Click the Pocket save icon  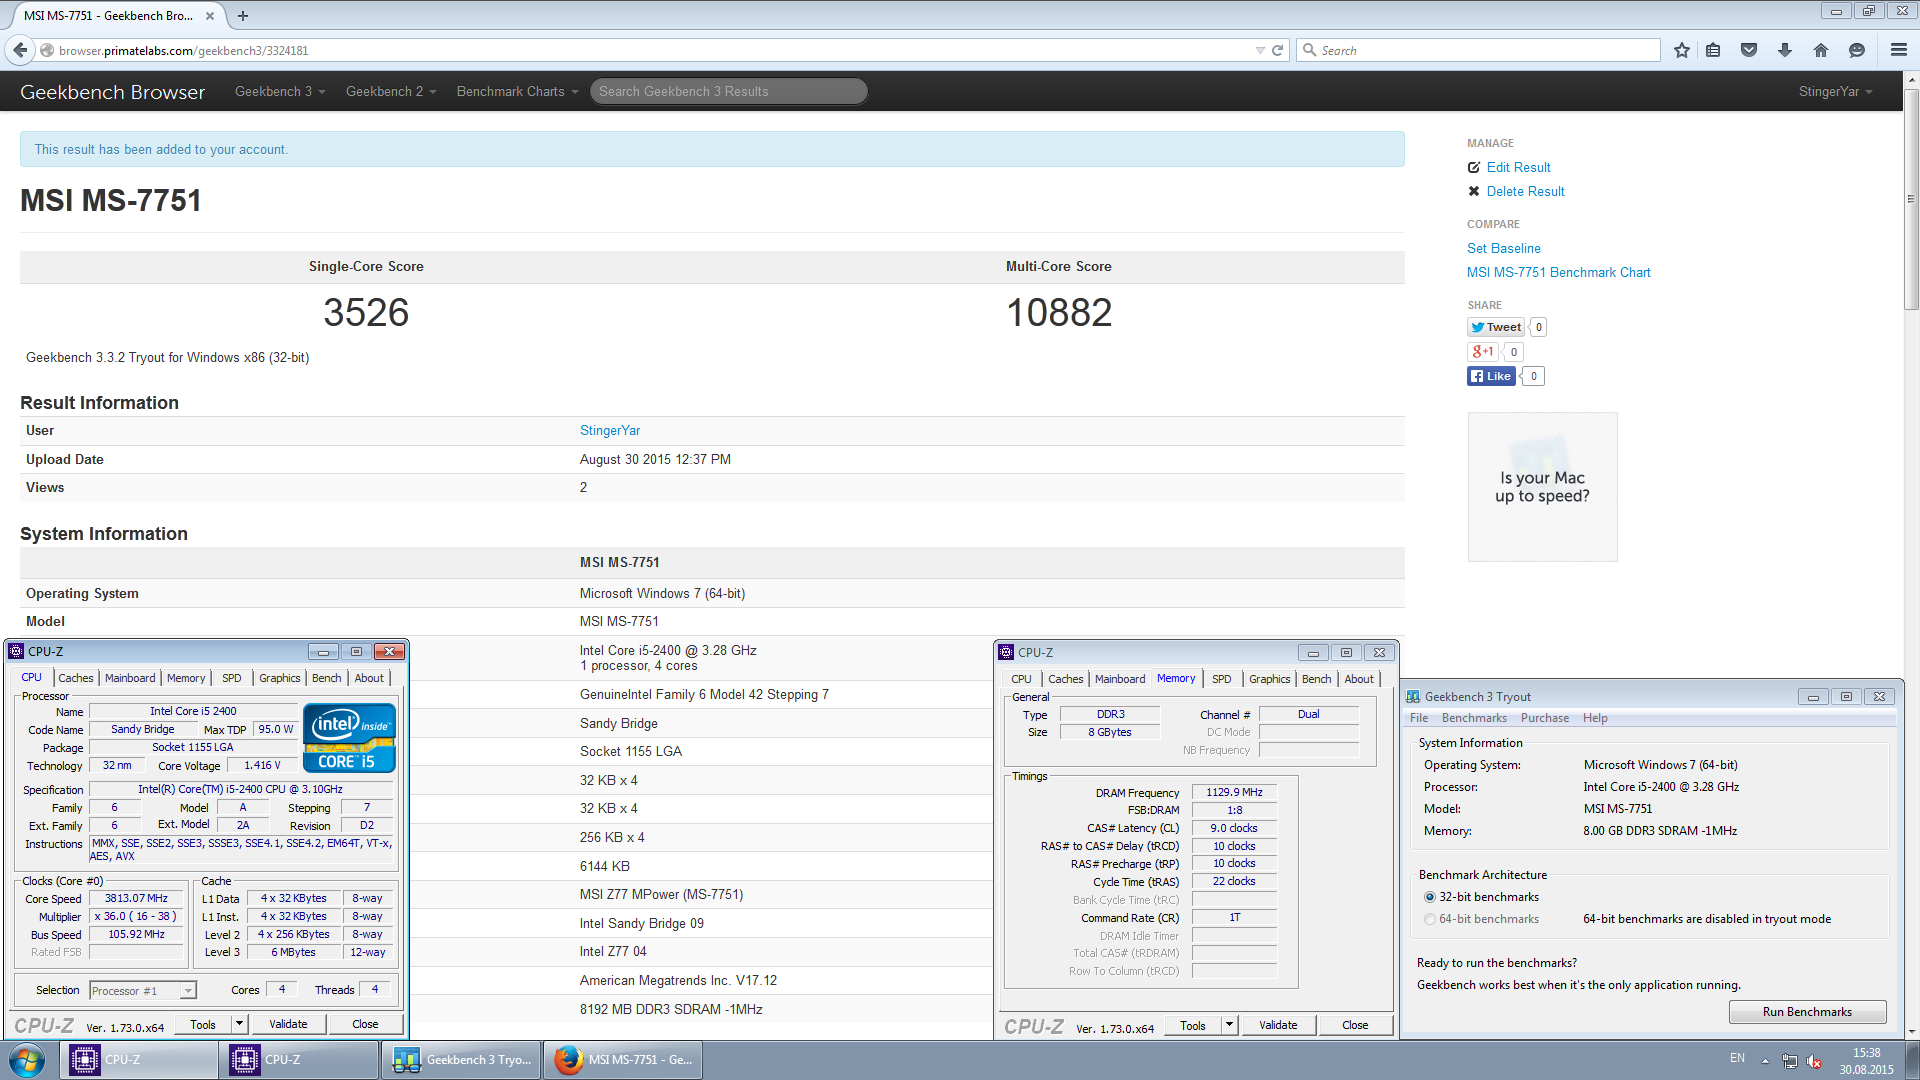pos(1749,50)
